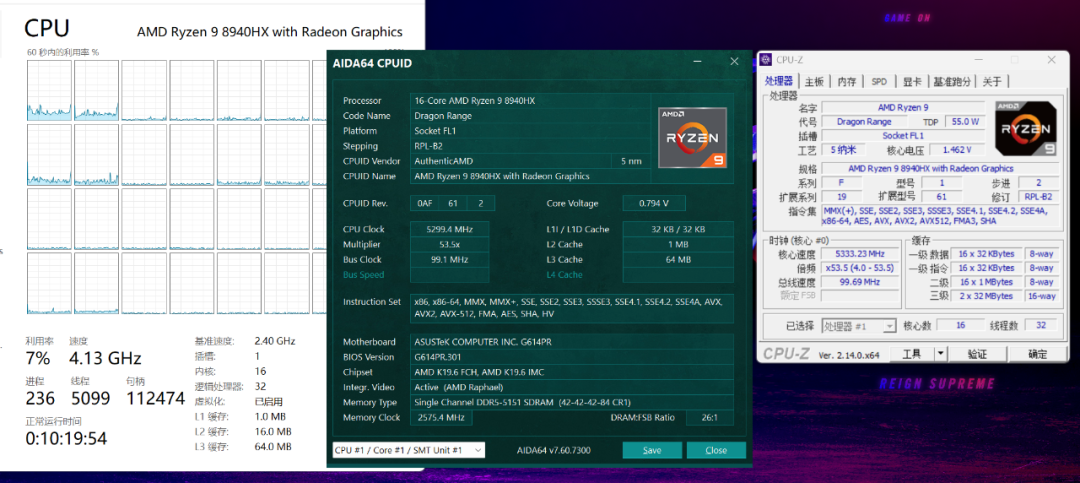The image size is (1080, 483).
Task: Click the Ryzen 9 logo in CPU-Z
Action: pyautogui.click(x=1026, y=129)
